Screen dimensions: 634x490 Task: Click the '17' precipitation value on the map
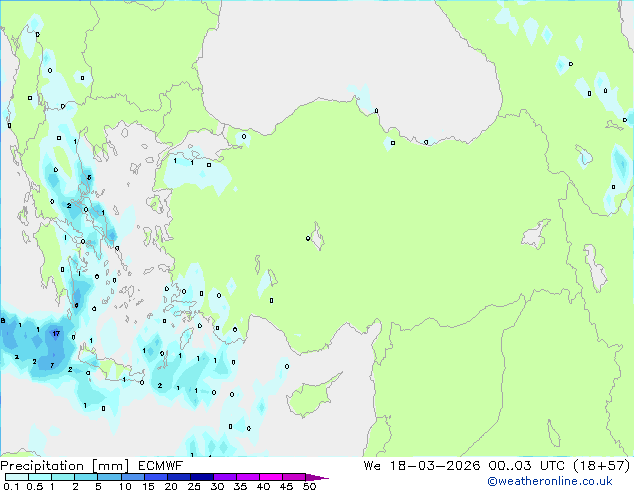[x=56, y=334]
